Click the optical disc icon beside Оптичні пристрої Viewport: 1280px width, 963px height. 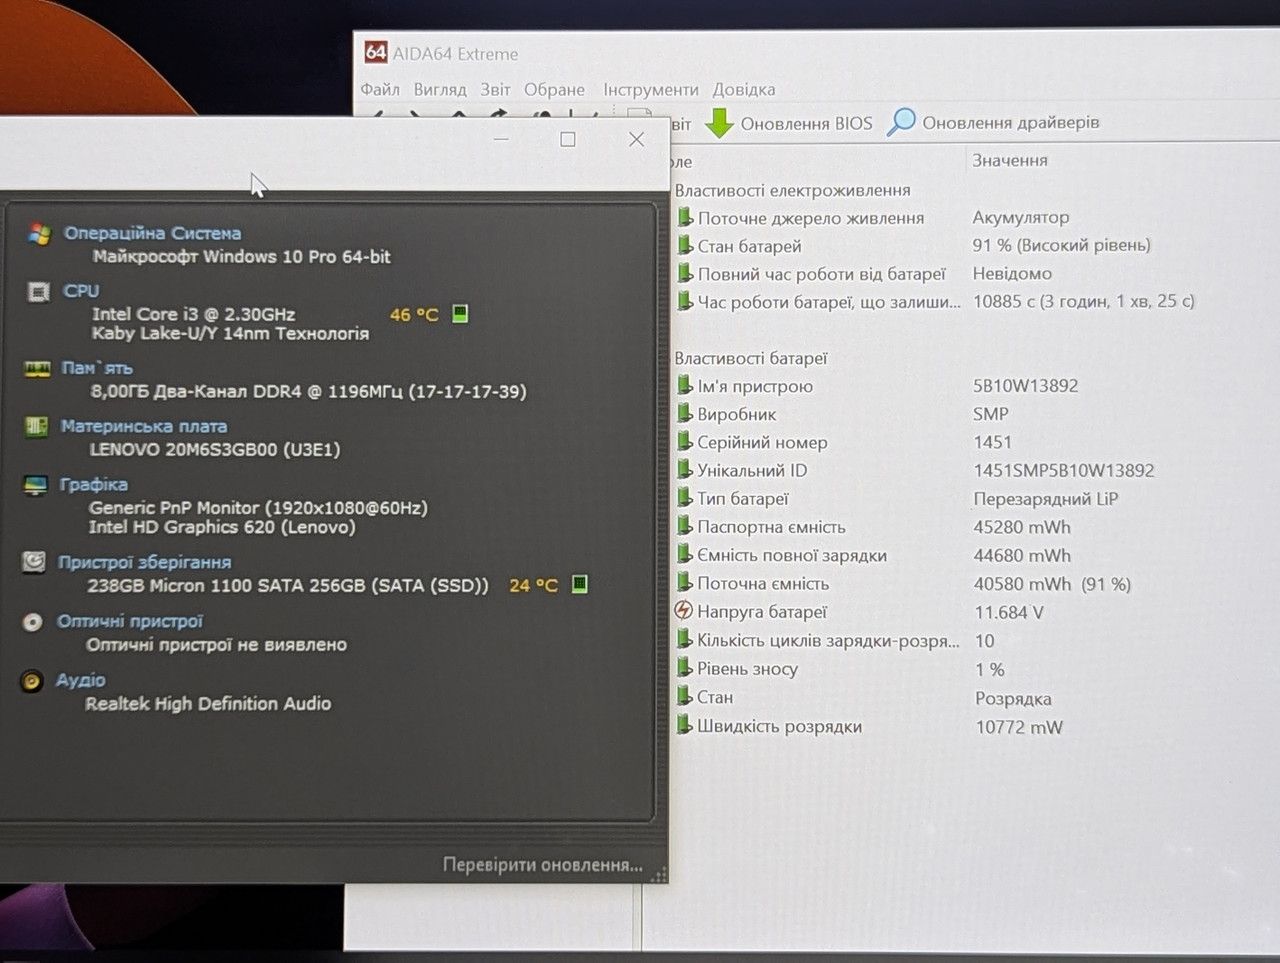tap(33, 622)
